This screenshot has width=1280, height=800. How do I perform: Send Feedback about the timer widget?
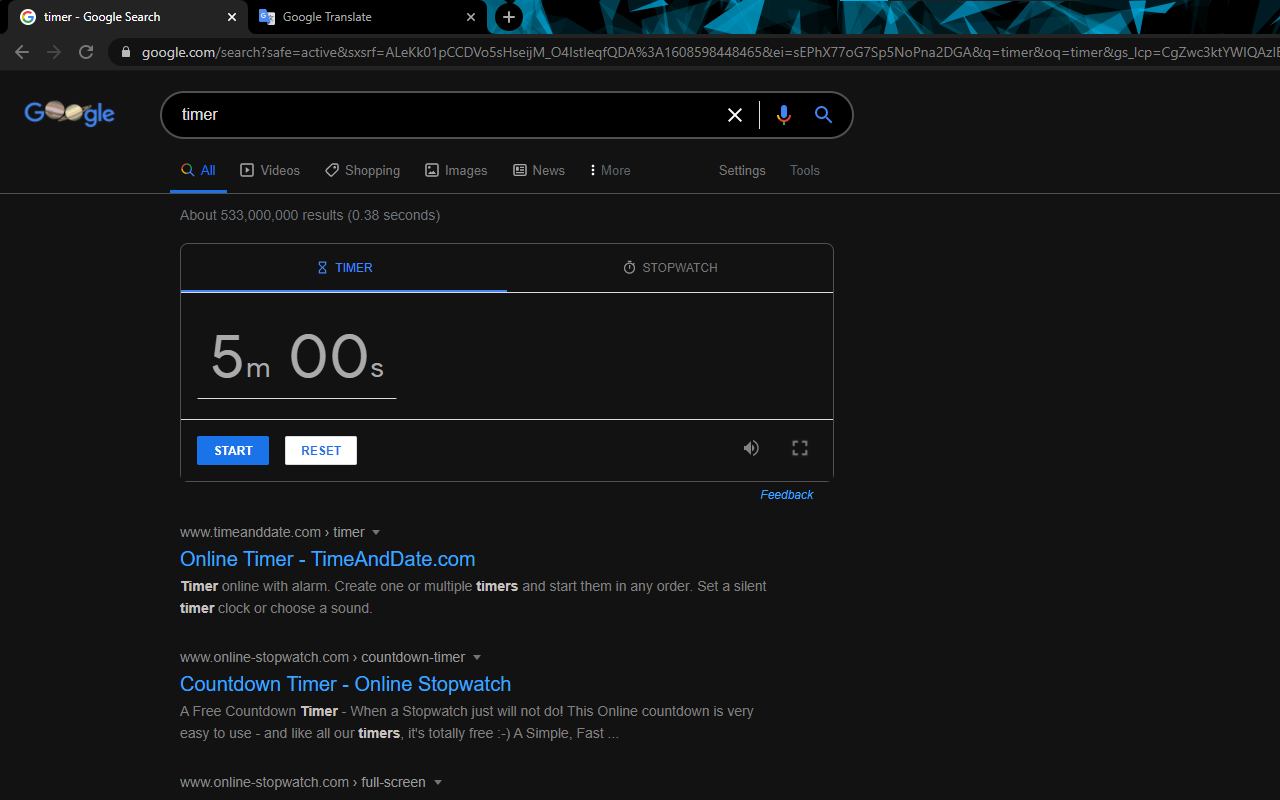click(x=786, y=494)
